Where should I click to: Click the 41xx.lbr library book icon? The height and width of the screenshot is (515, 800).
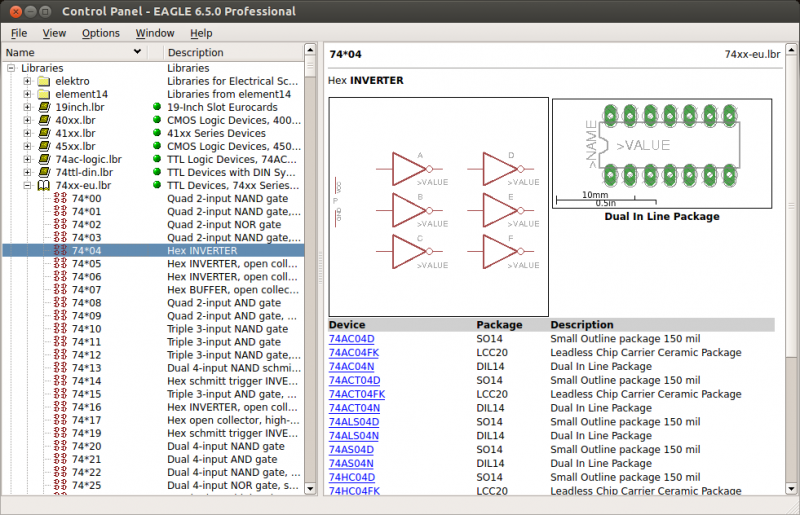coord(44,133)
